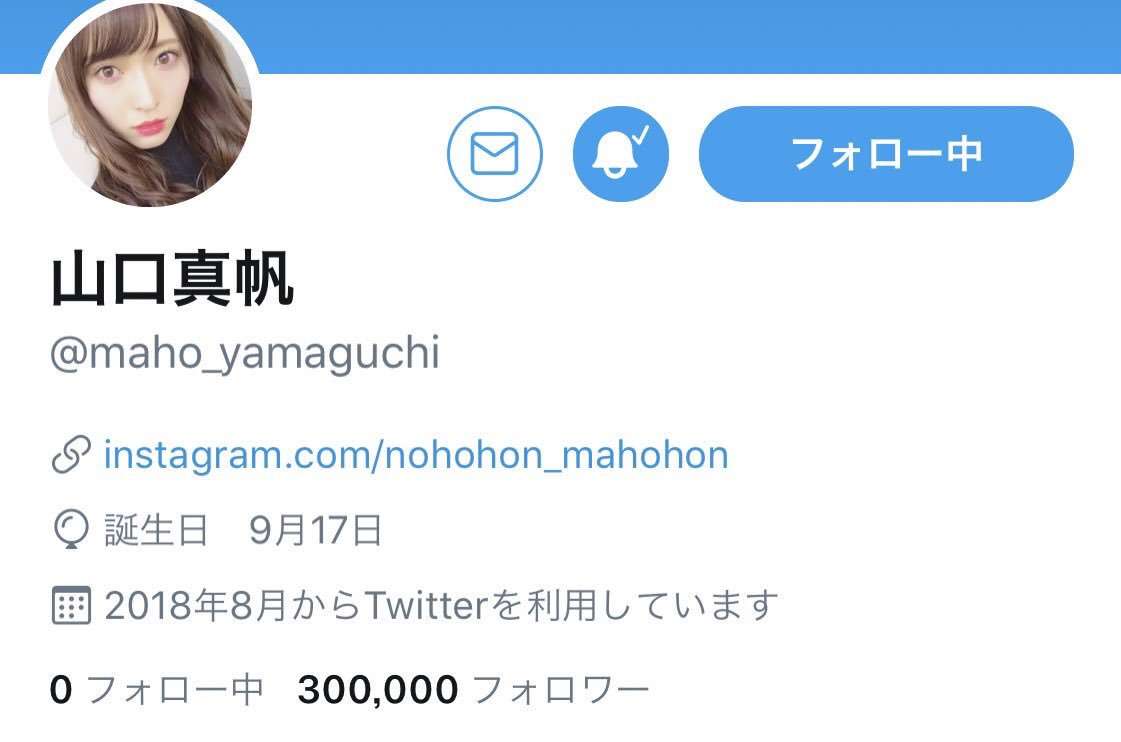This screenshot has width=1121, height=742.
Task: Tap the フォロー中 following button
Action: click(886, 154)
